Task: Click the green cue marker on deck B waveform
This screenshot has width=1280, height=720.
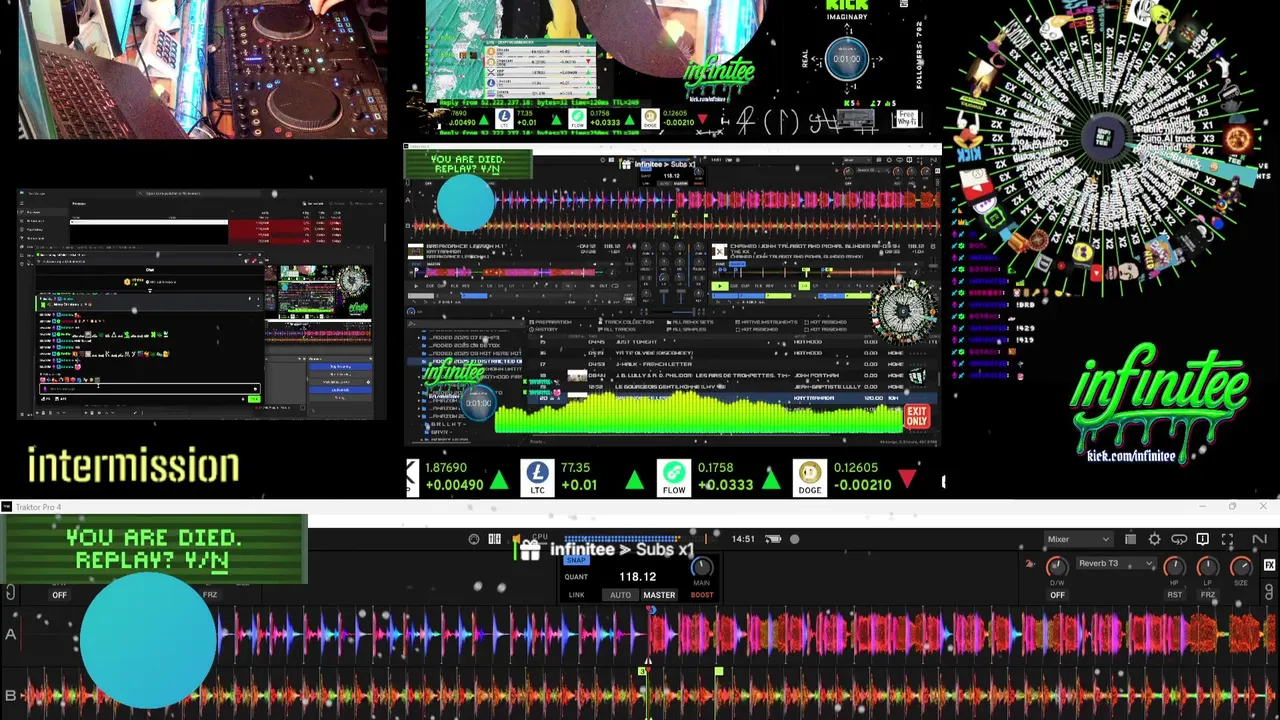Action: click(718, 672)
